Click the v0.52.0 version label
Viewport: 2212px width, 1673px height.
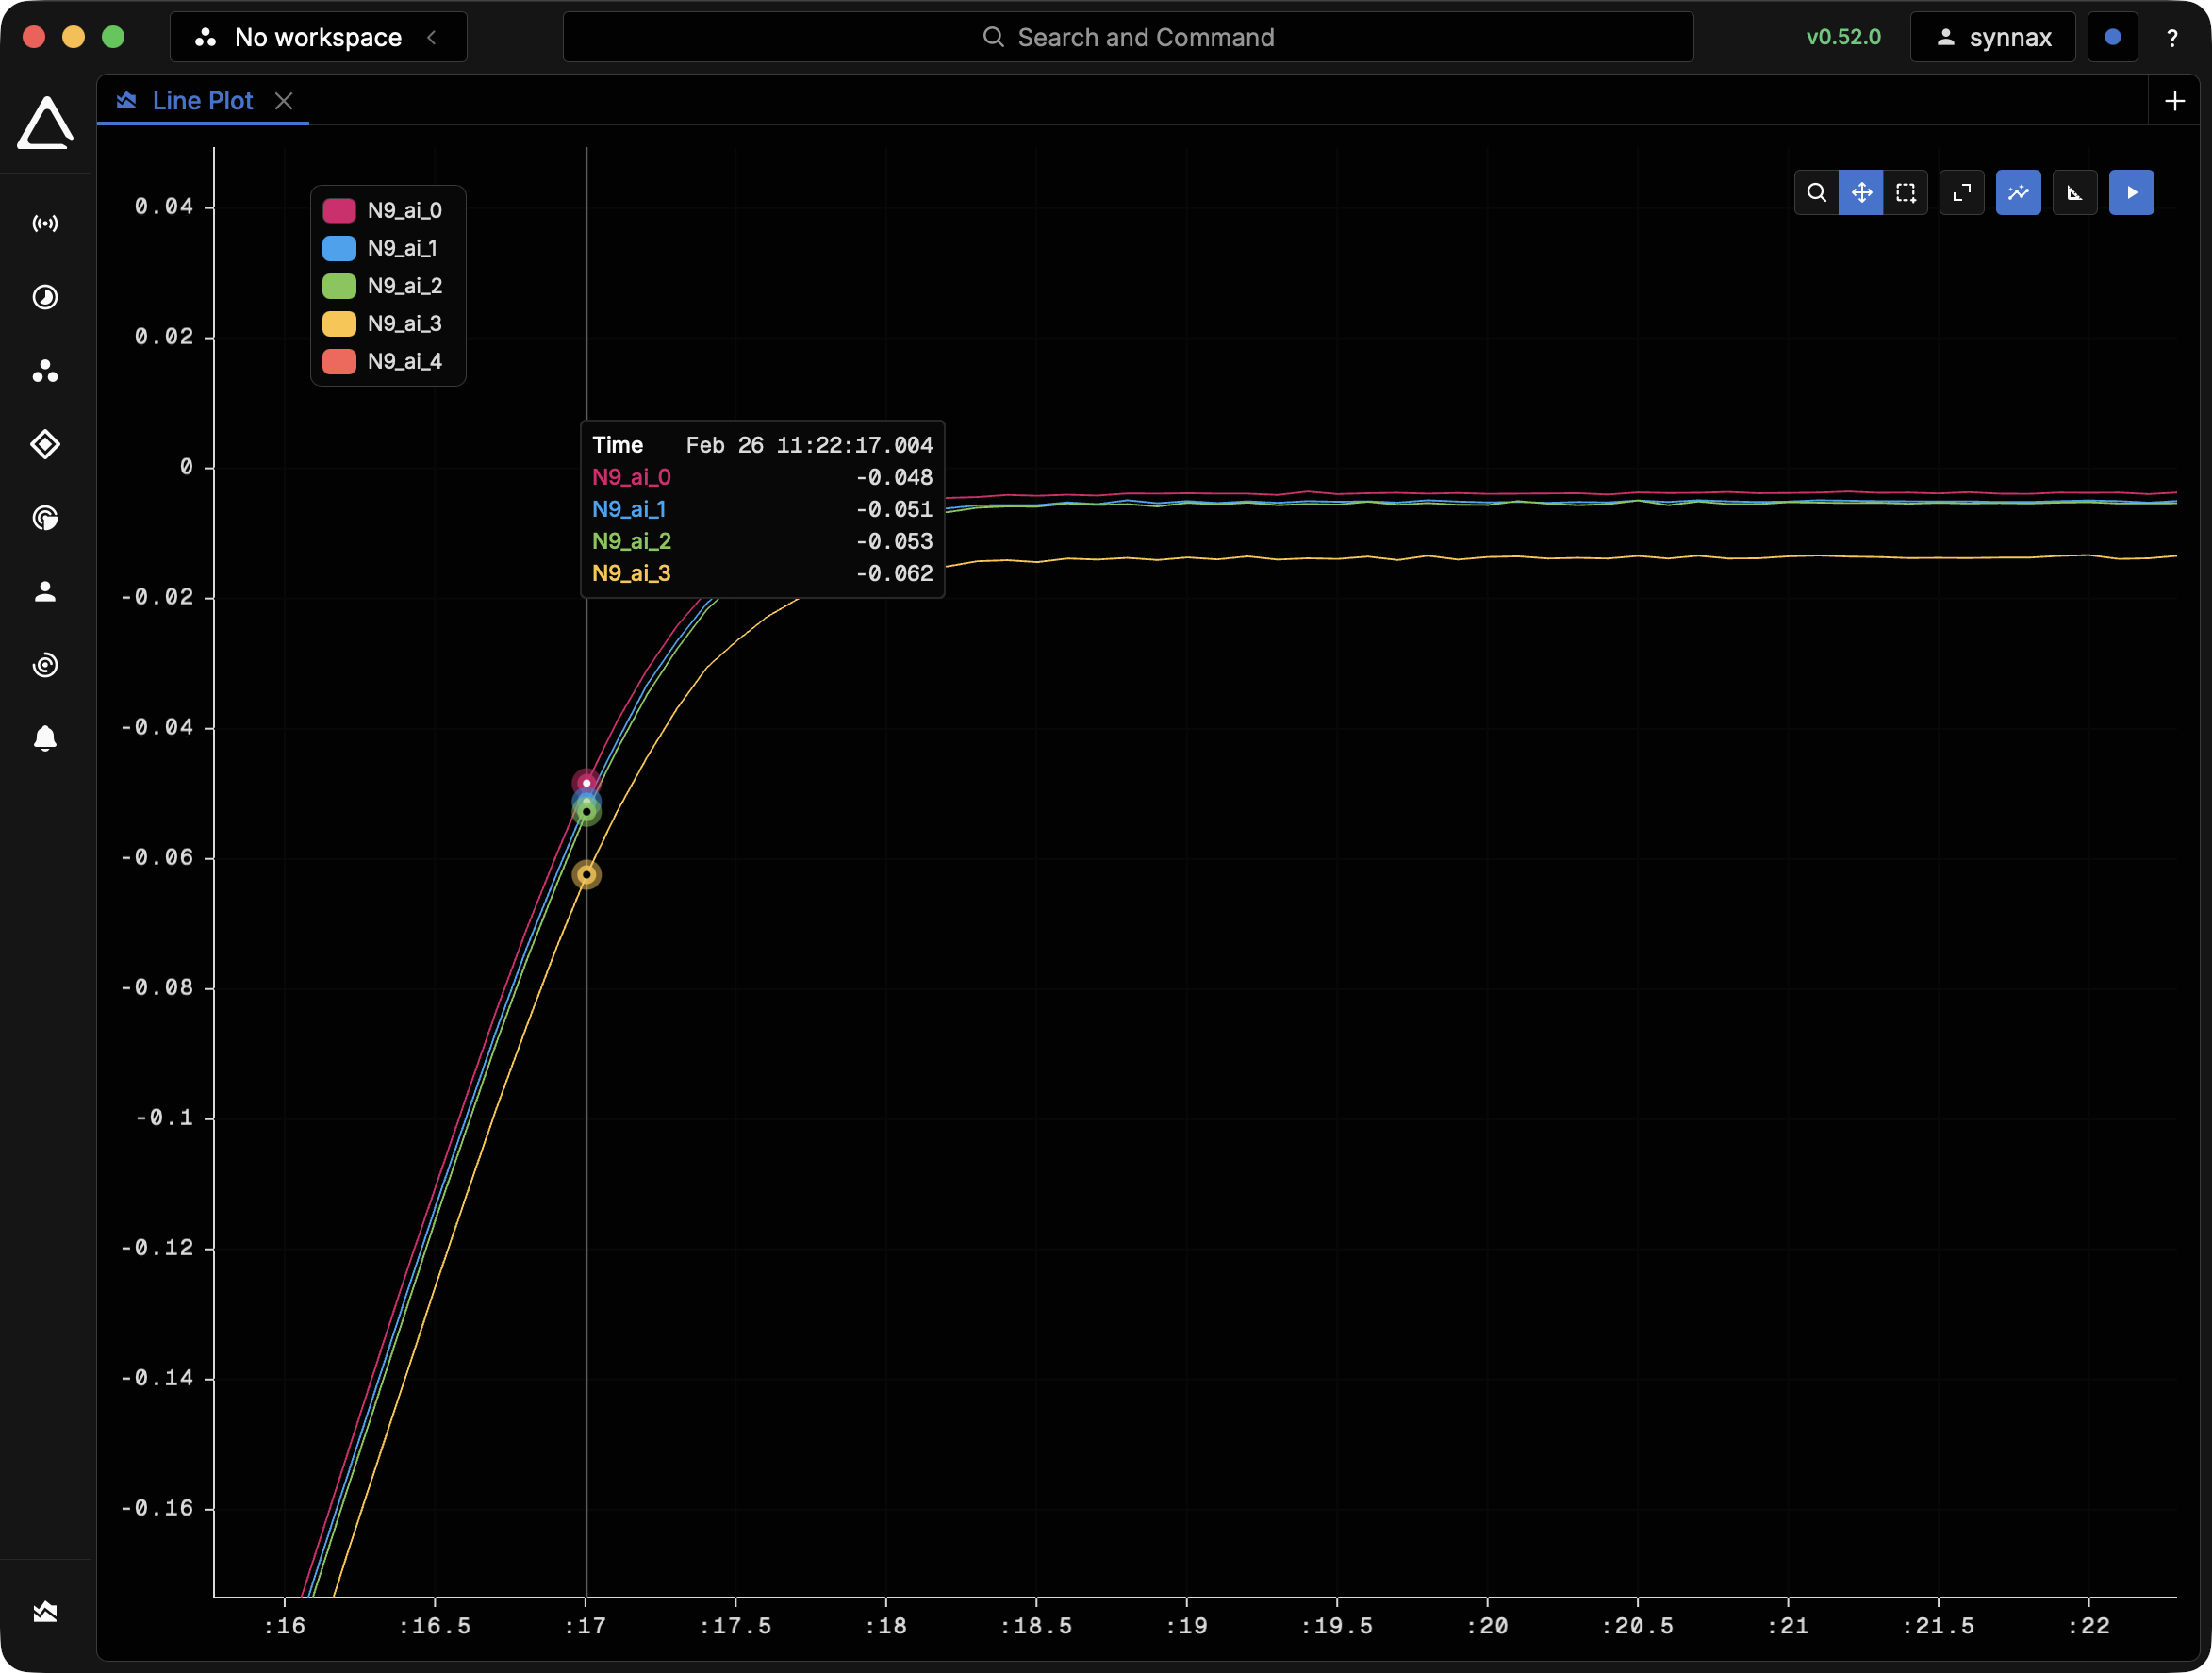1843,38
